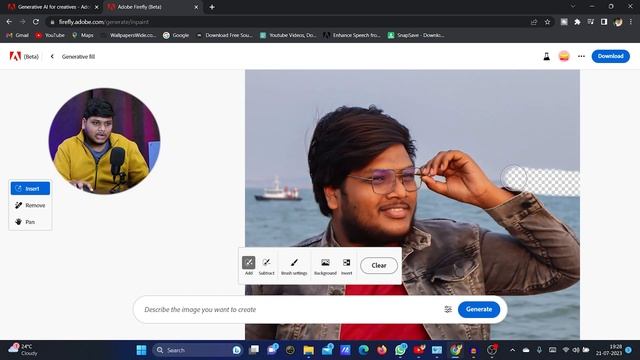Image resolution: width=640 pixels, height=360 pixels.
Task: Open the Maps bookmark
Action: (x=82, y=35)
